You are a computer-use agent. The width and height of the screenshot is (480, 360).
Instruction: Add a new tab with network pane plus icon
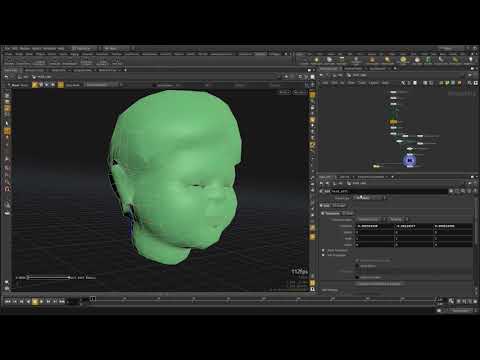(395, 69)
